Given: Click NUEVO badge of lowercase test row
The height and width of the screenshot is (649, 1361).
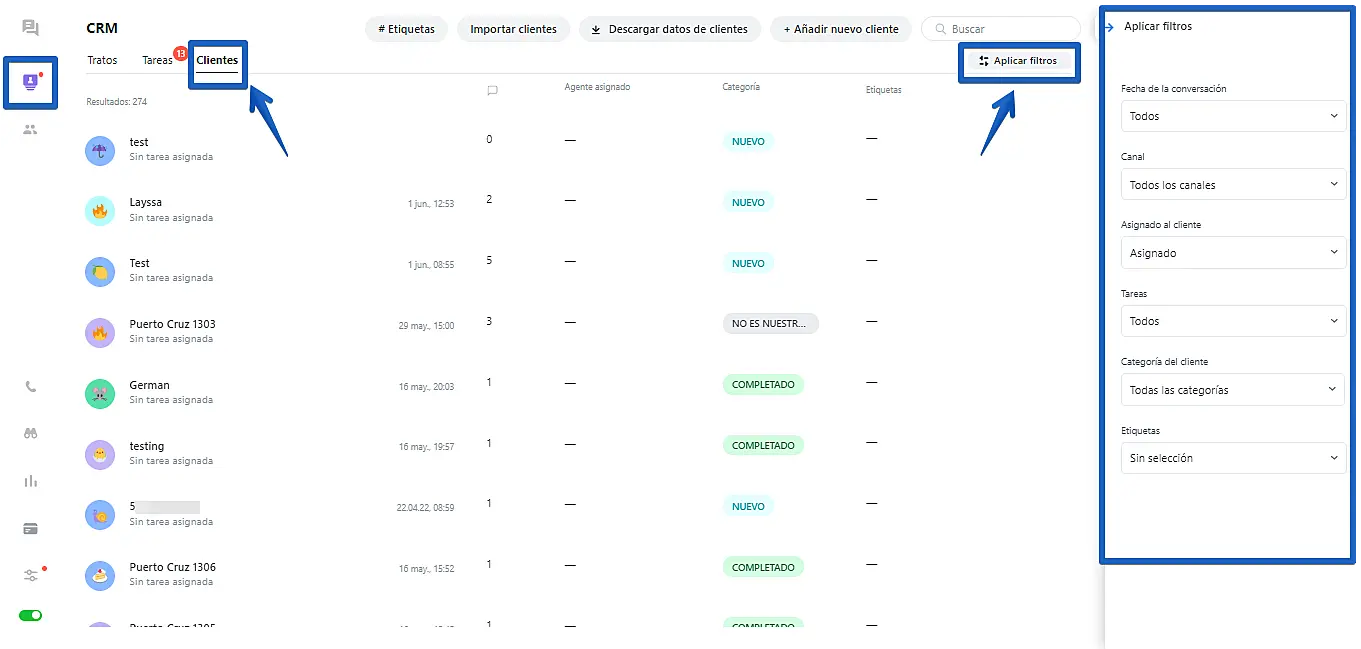Looking at the screenshot, I should [x=748, y=142].
